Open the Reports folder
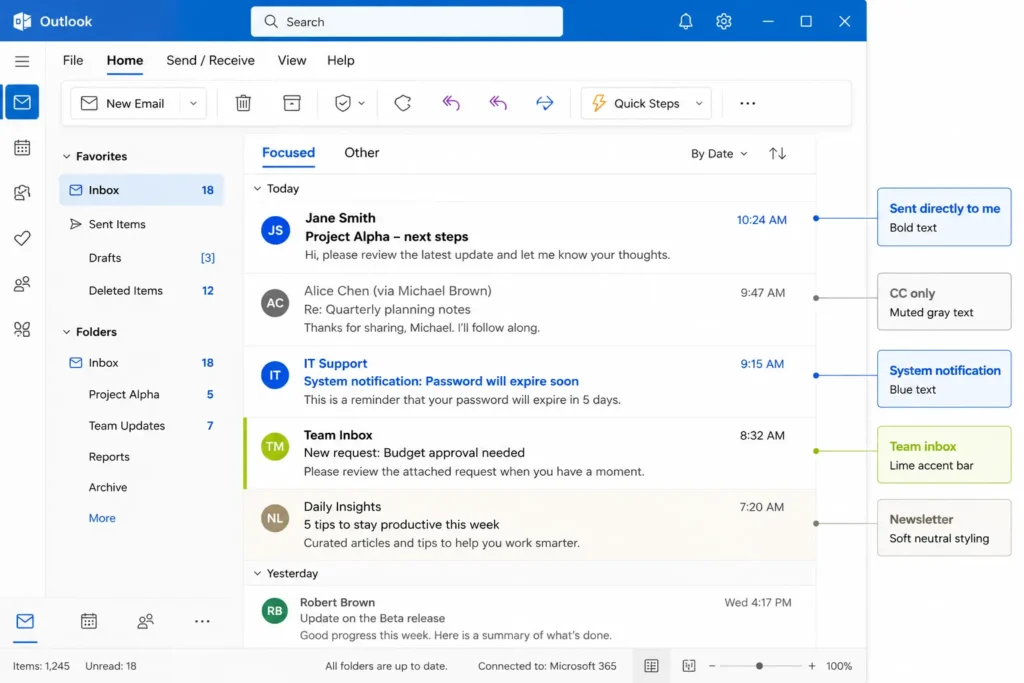Viewport: 1024px width, 683px height. click(141, 456)
